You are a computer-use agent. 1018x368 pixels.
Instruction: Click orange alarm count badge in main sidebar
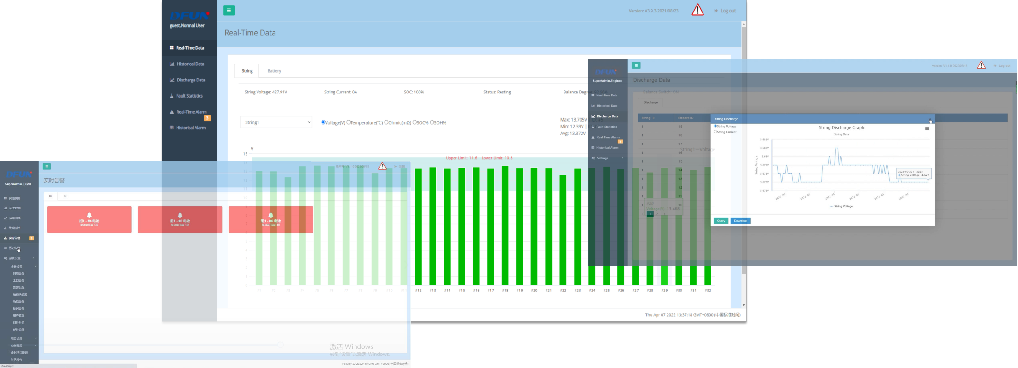click(x=207, y=118)
